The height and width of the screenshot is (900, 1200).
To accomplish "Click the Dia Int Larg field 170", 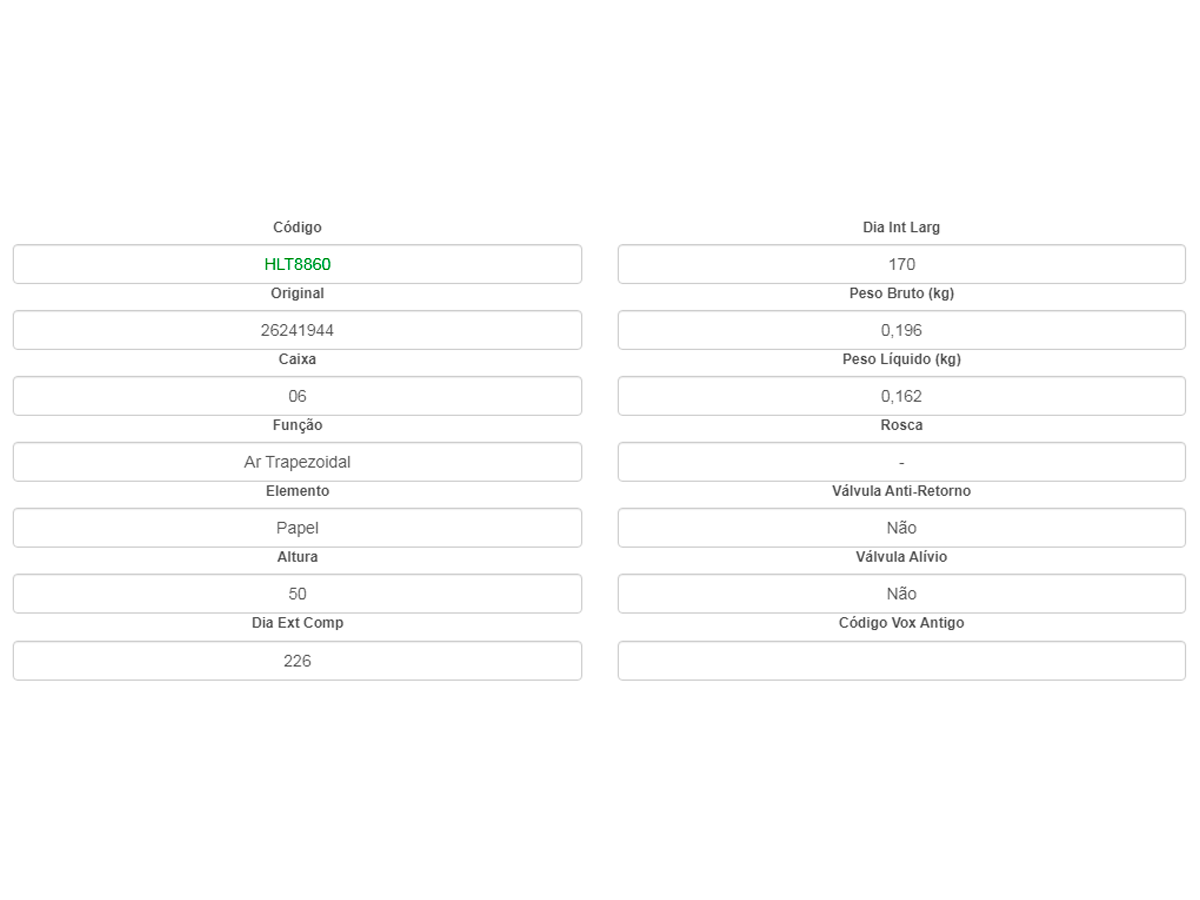I will [901, 264].
